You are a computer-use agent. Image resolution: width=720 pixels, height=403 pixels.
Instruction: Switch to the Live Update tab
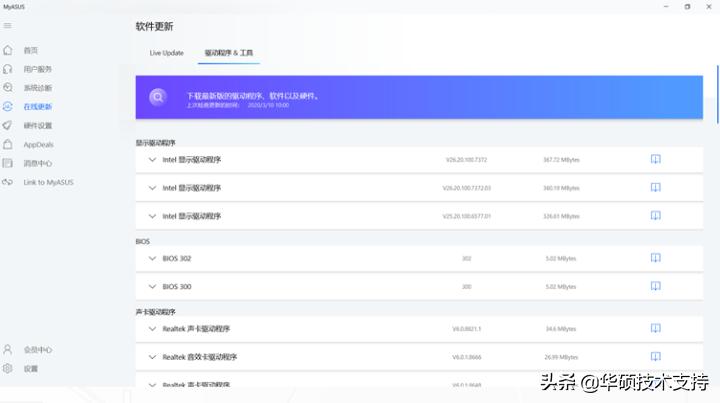pyautogui.click(x=166, y=53)
